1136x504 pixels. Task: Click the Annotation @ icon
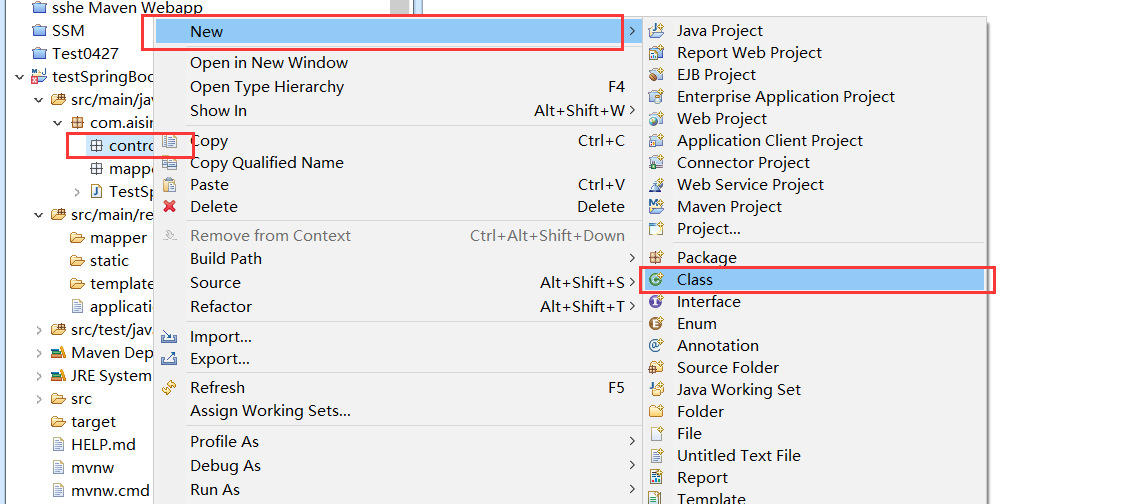tap(656, 345)
